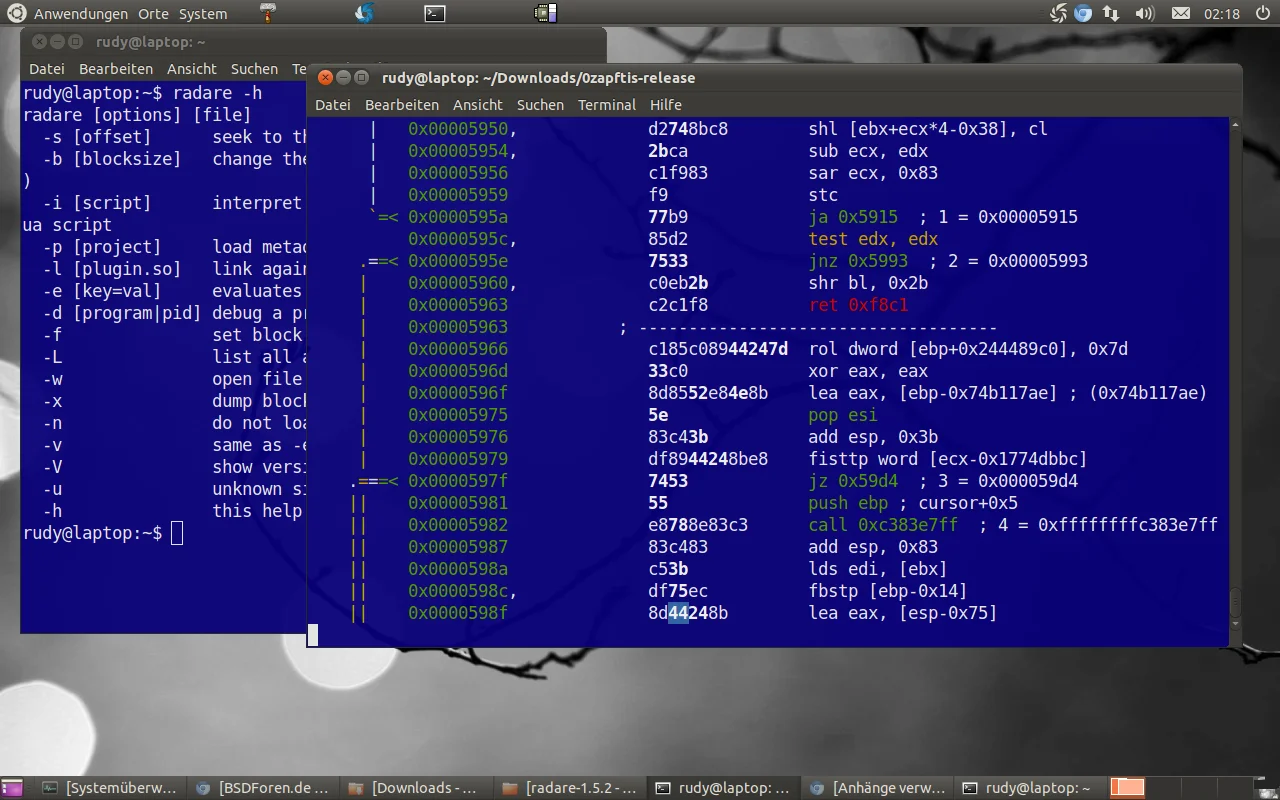Viewport: 1280px width, 800px height.
Task: Open Suchen menu in 0zapftis-release terminal
Action: tap(540, 104)
